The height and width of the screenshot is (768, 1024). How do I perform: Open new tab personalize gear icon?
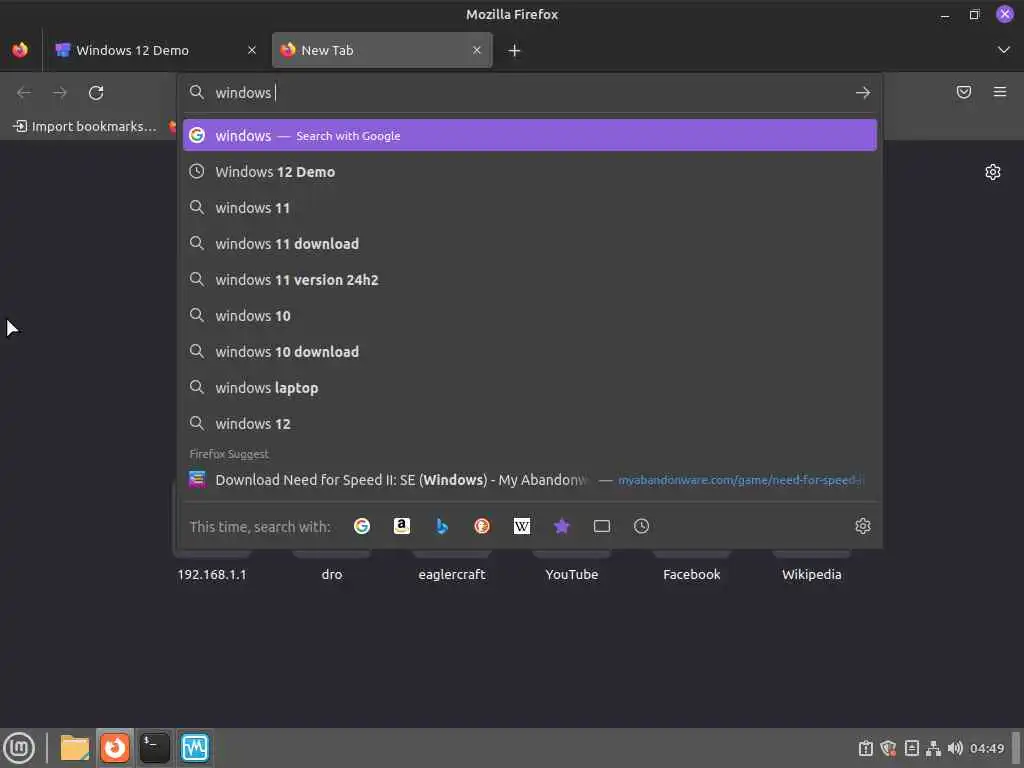(993, 172)
